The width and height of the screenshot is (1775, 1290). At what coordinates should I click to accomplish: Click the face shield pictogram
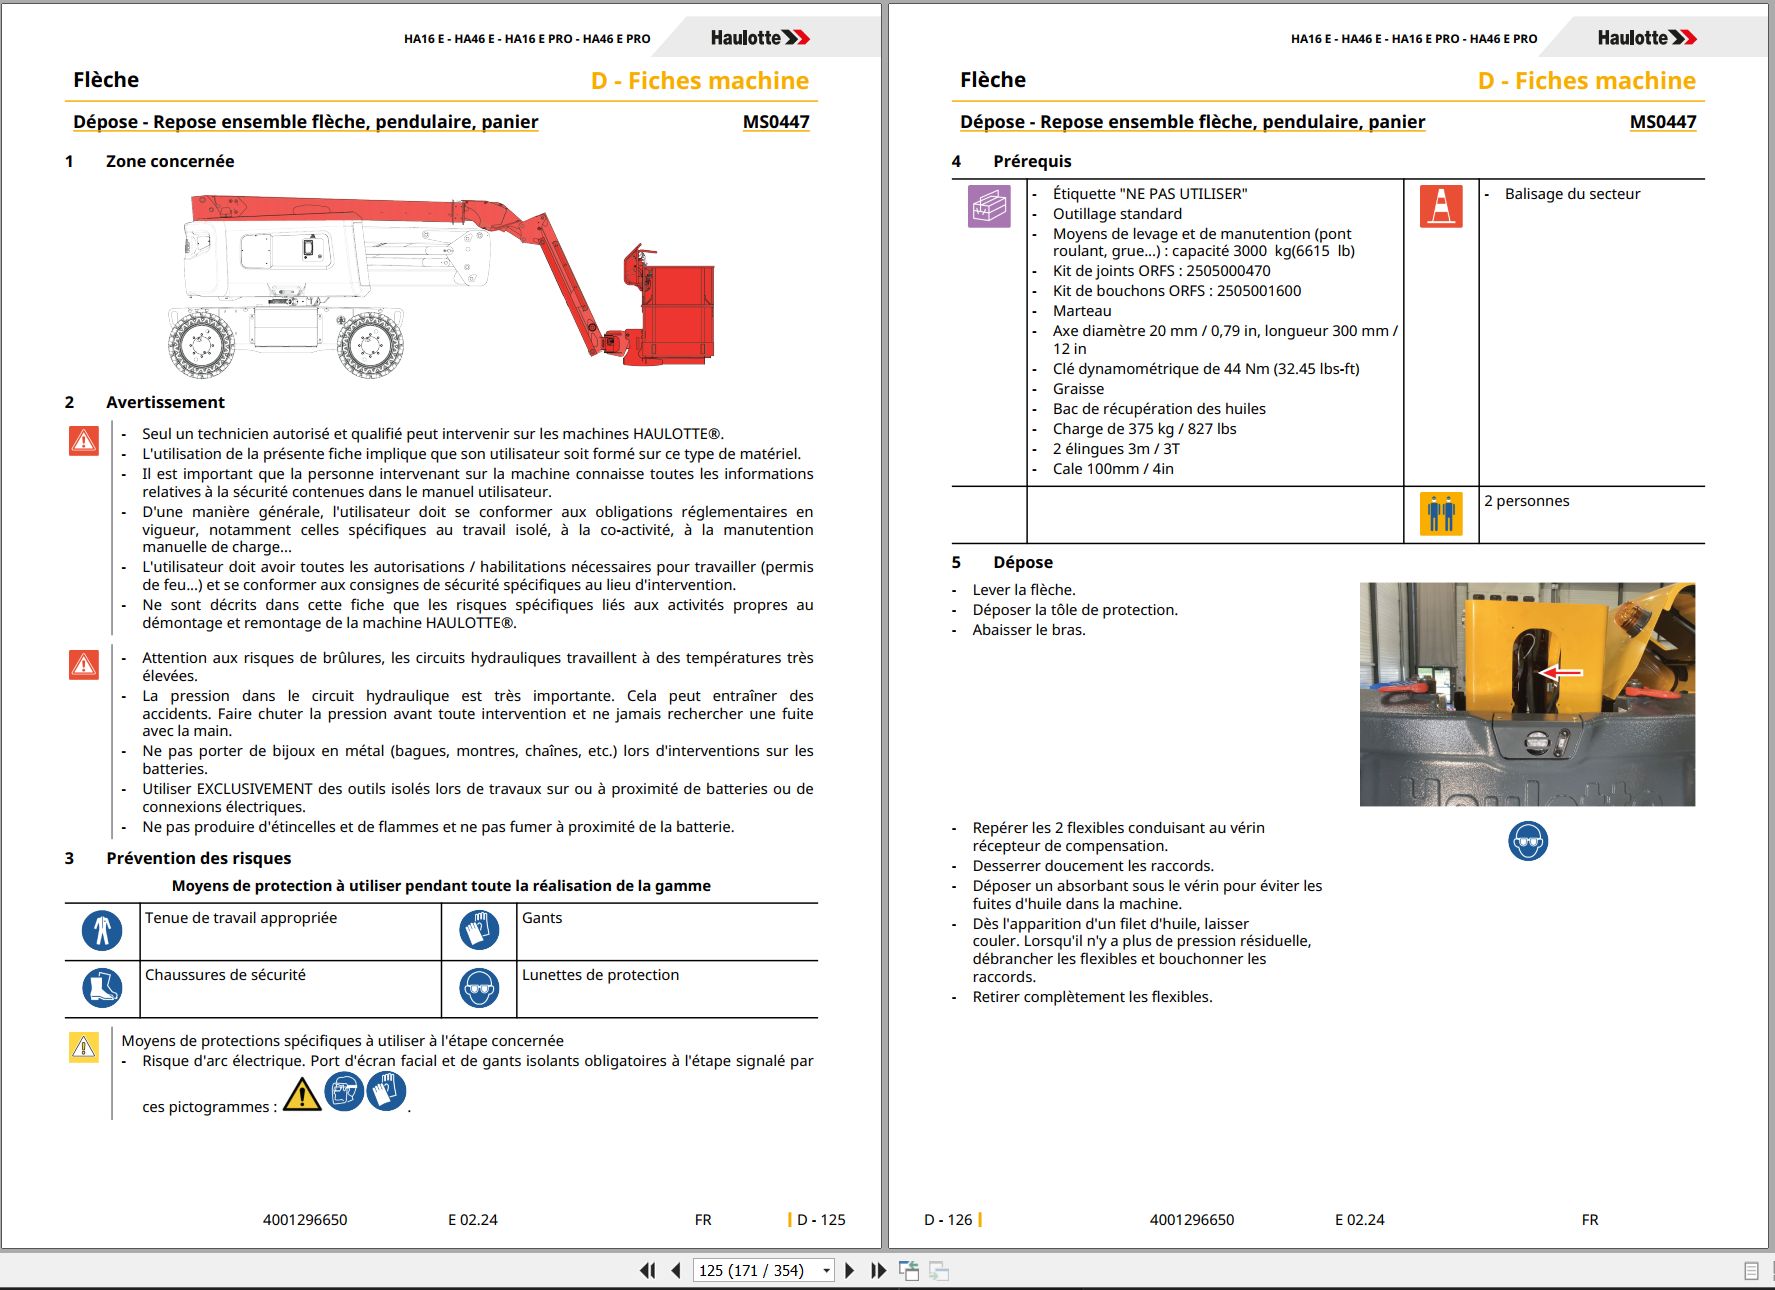point(344,1092)
